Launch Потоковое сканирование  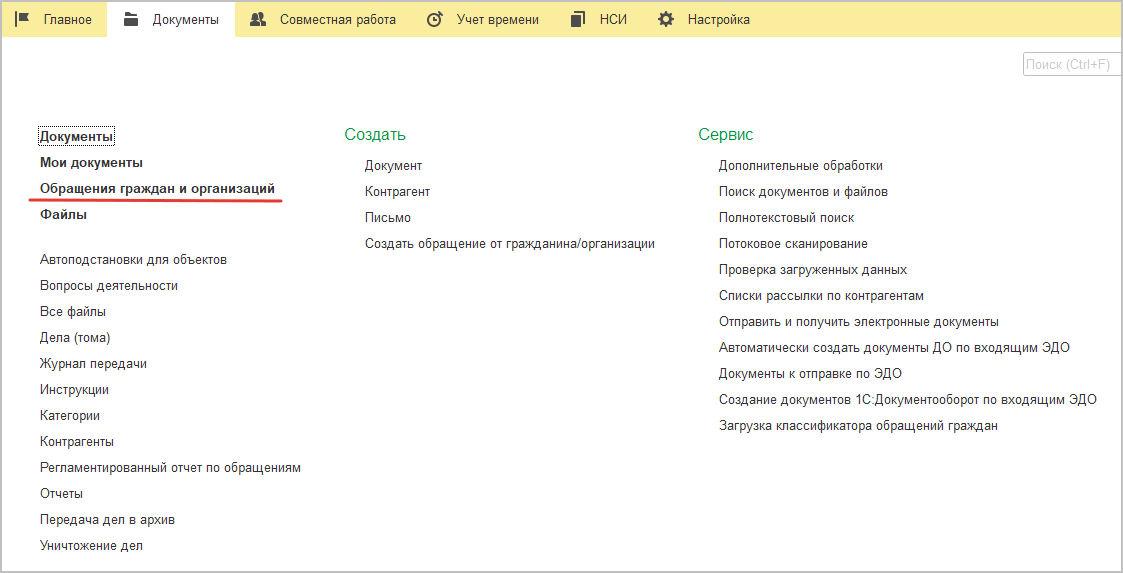point(793,243)
